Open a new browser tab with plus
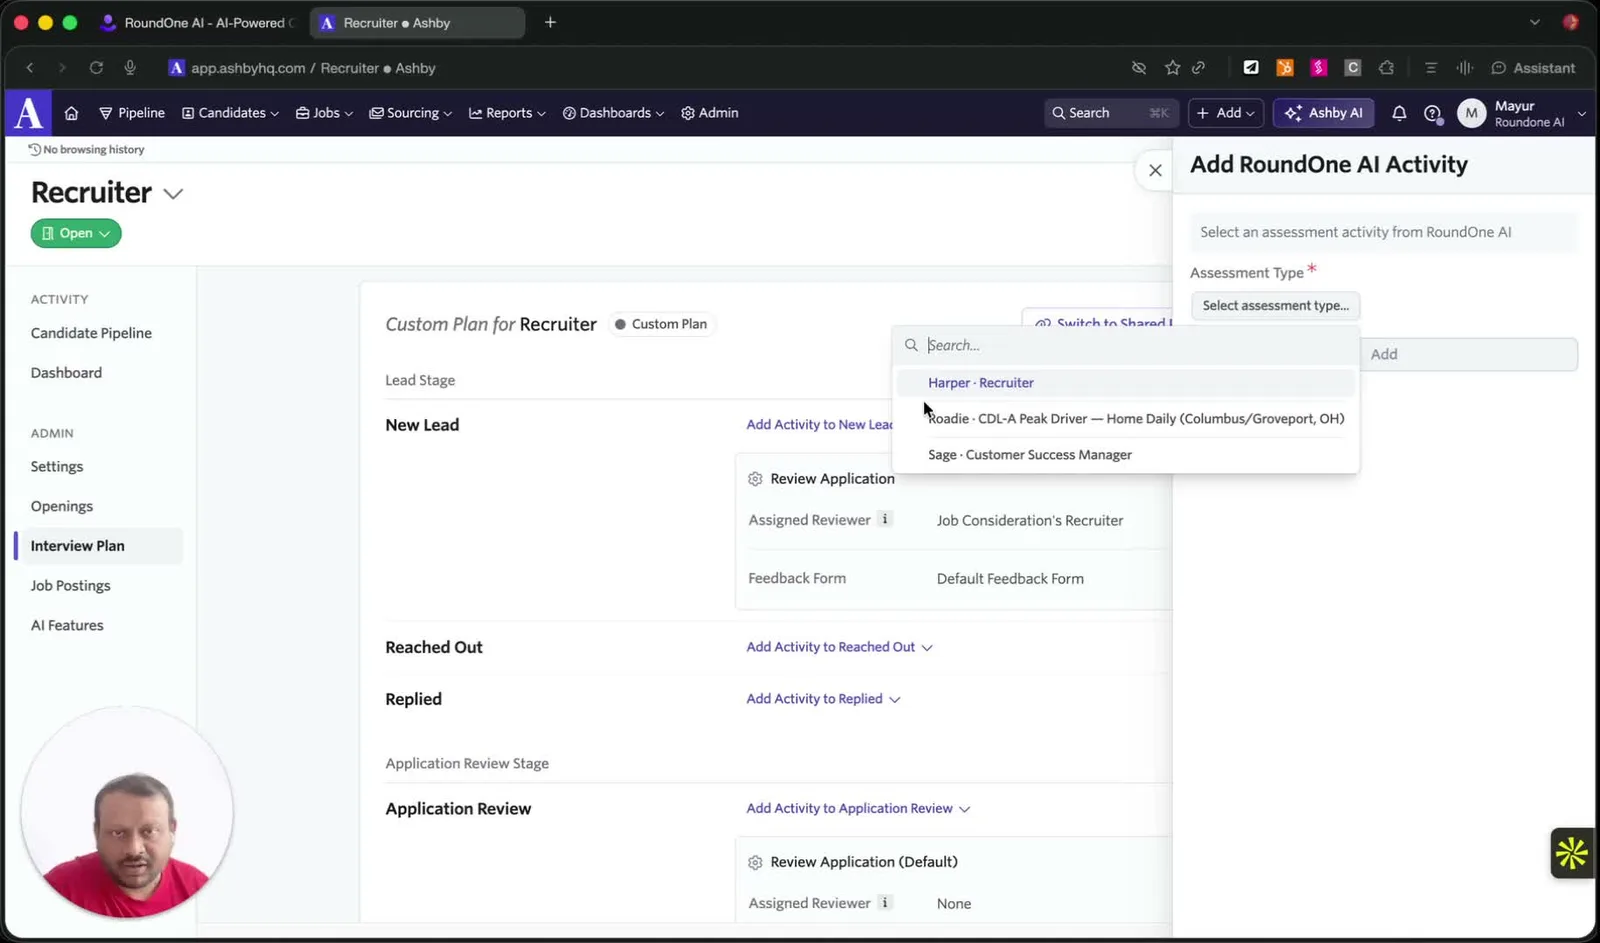 tap(550, 22)
